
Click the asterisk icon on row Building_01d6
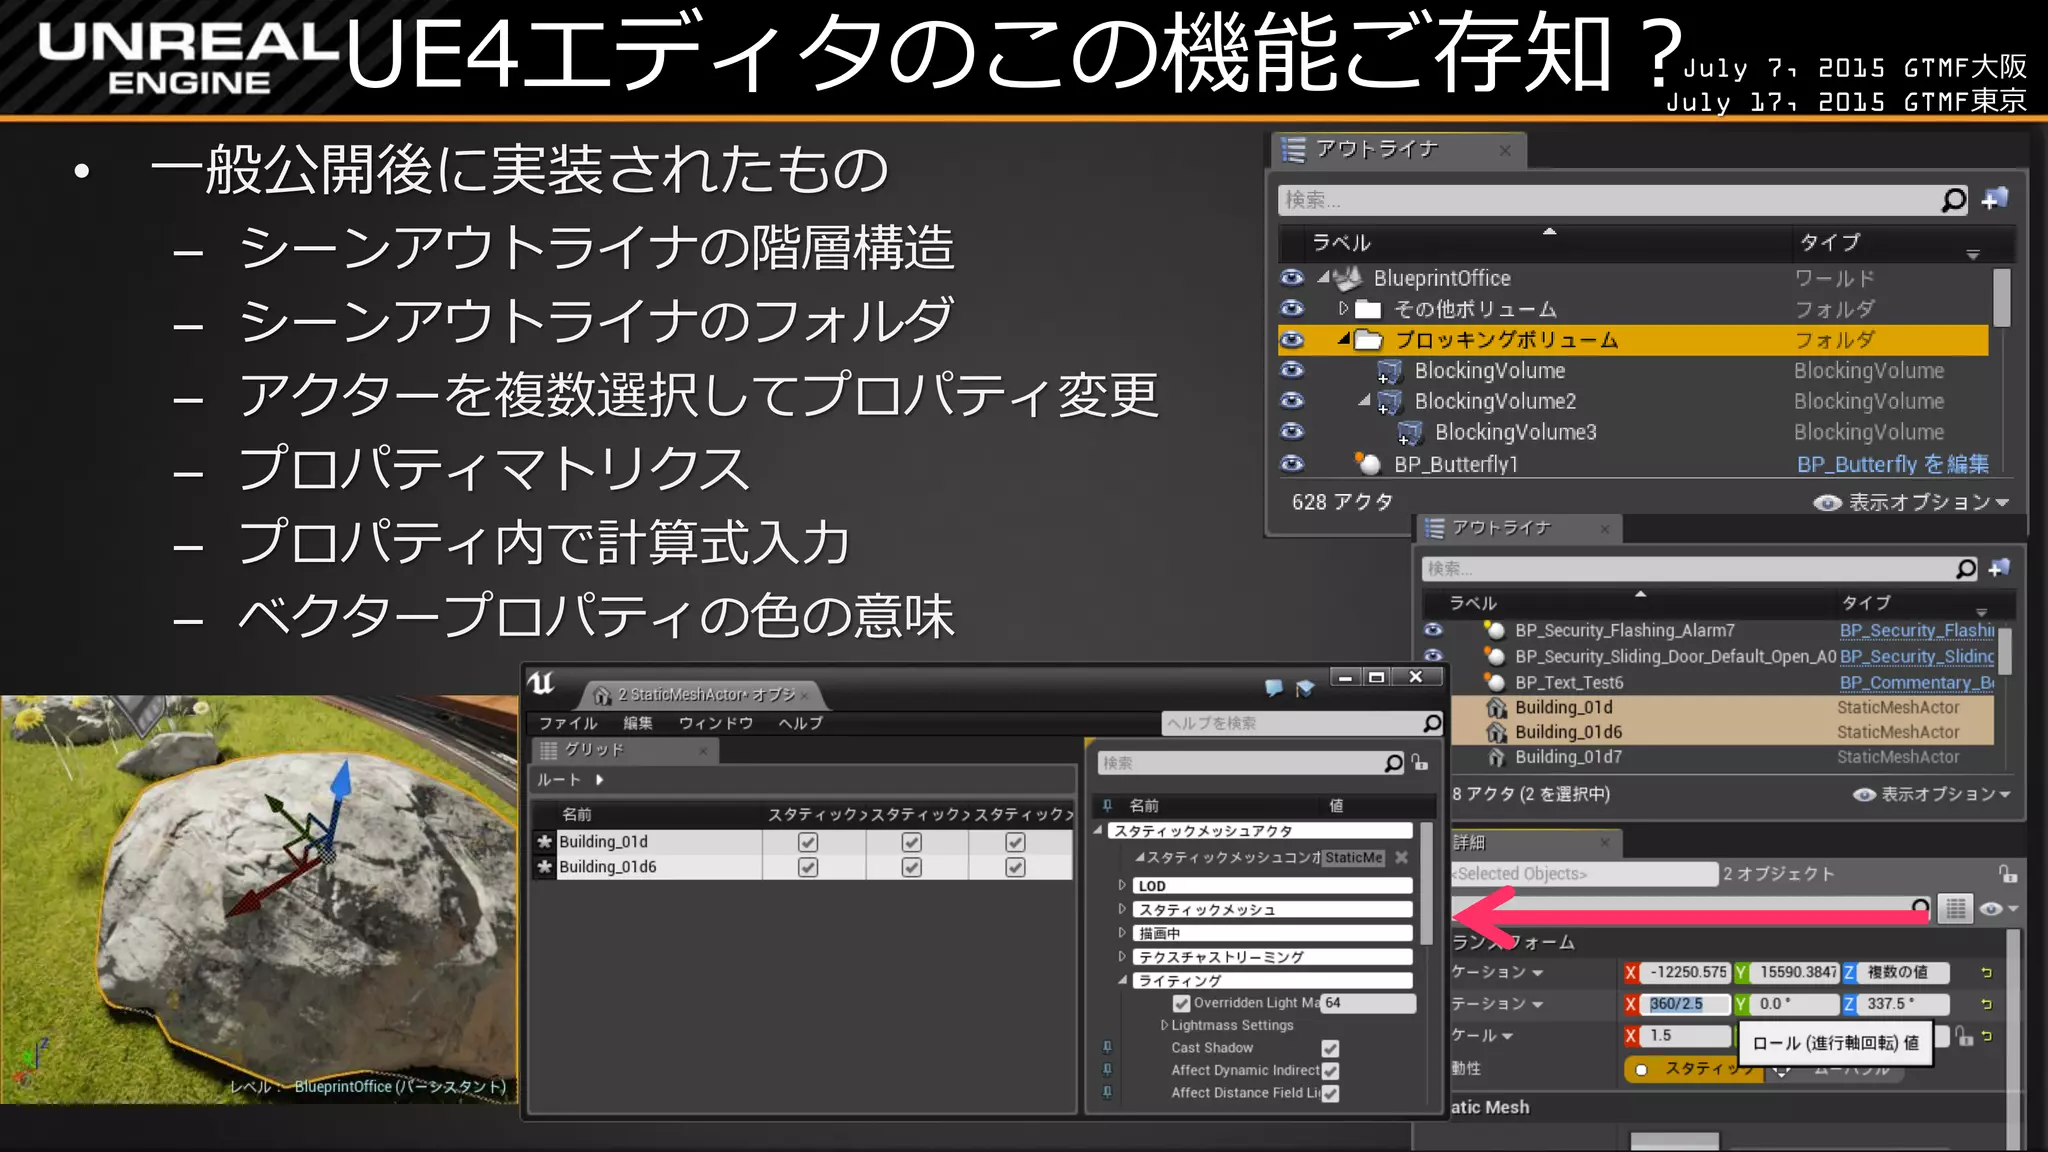click(x=544, y=867)
